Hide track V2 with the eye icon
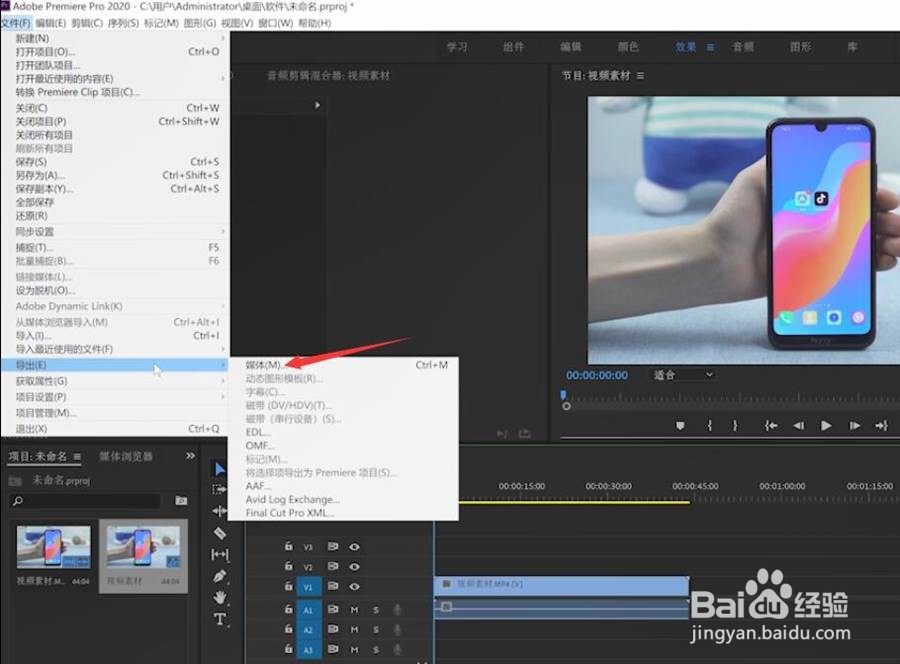 (x=354, y=566)
